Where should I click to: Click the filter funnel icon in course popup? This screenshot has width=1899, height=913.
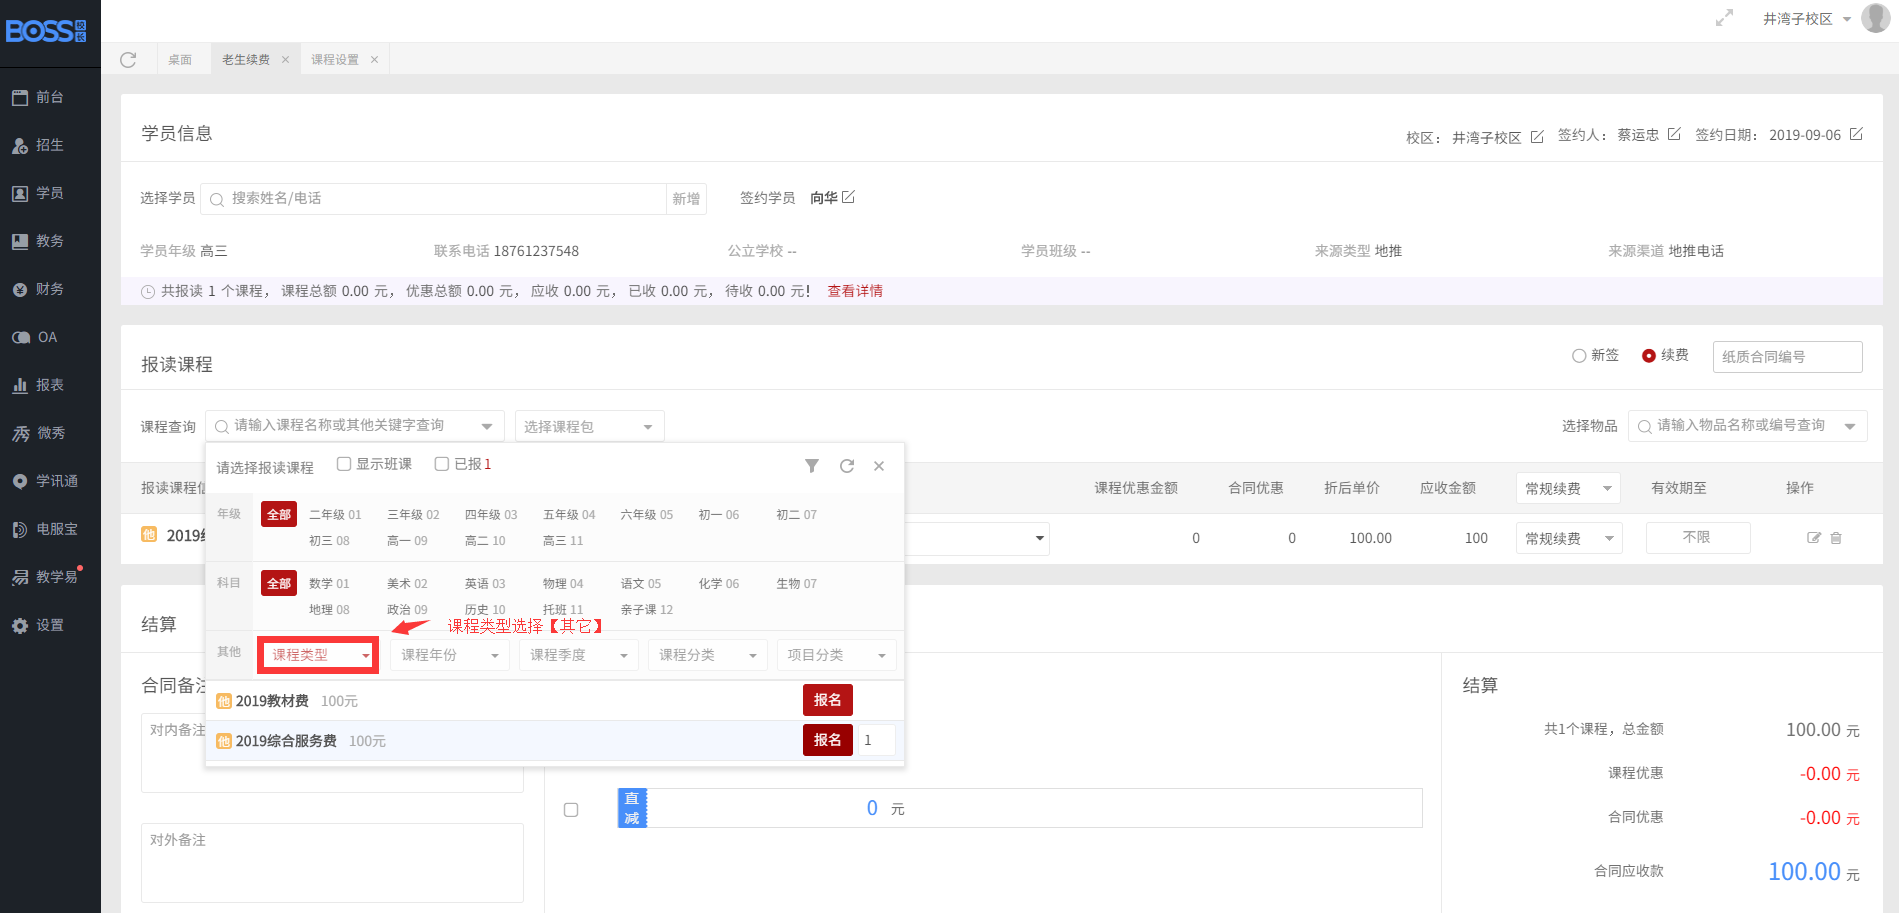[x=812, y=466]
